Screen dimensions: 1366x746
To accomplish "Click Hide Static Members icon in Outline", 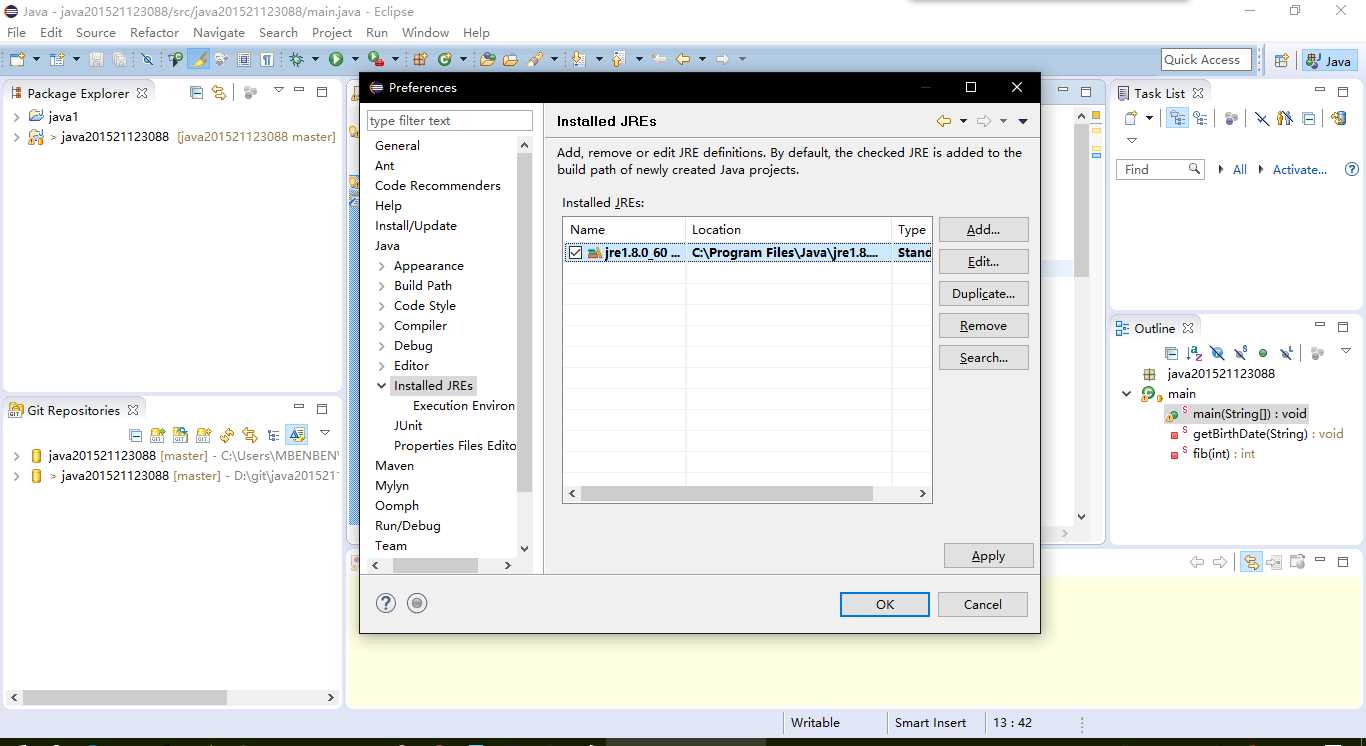I will tap(1240, 353).
